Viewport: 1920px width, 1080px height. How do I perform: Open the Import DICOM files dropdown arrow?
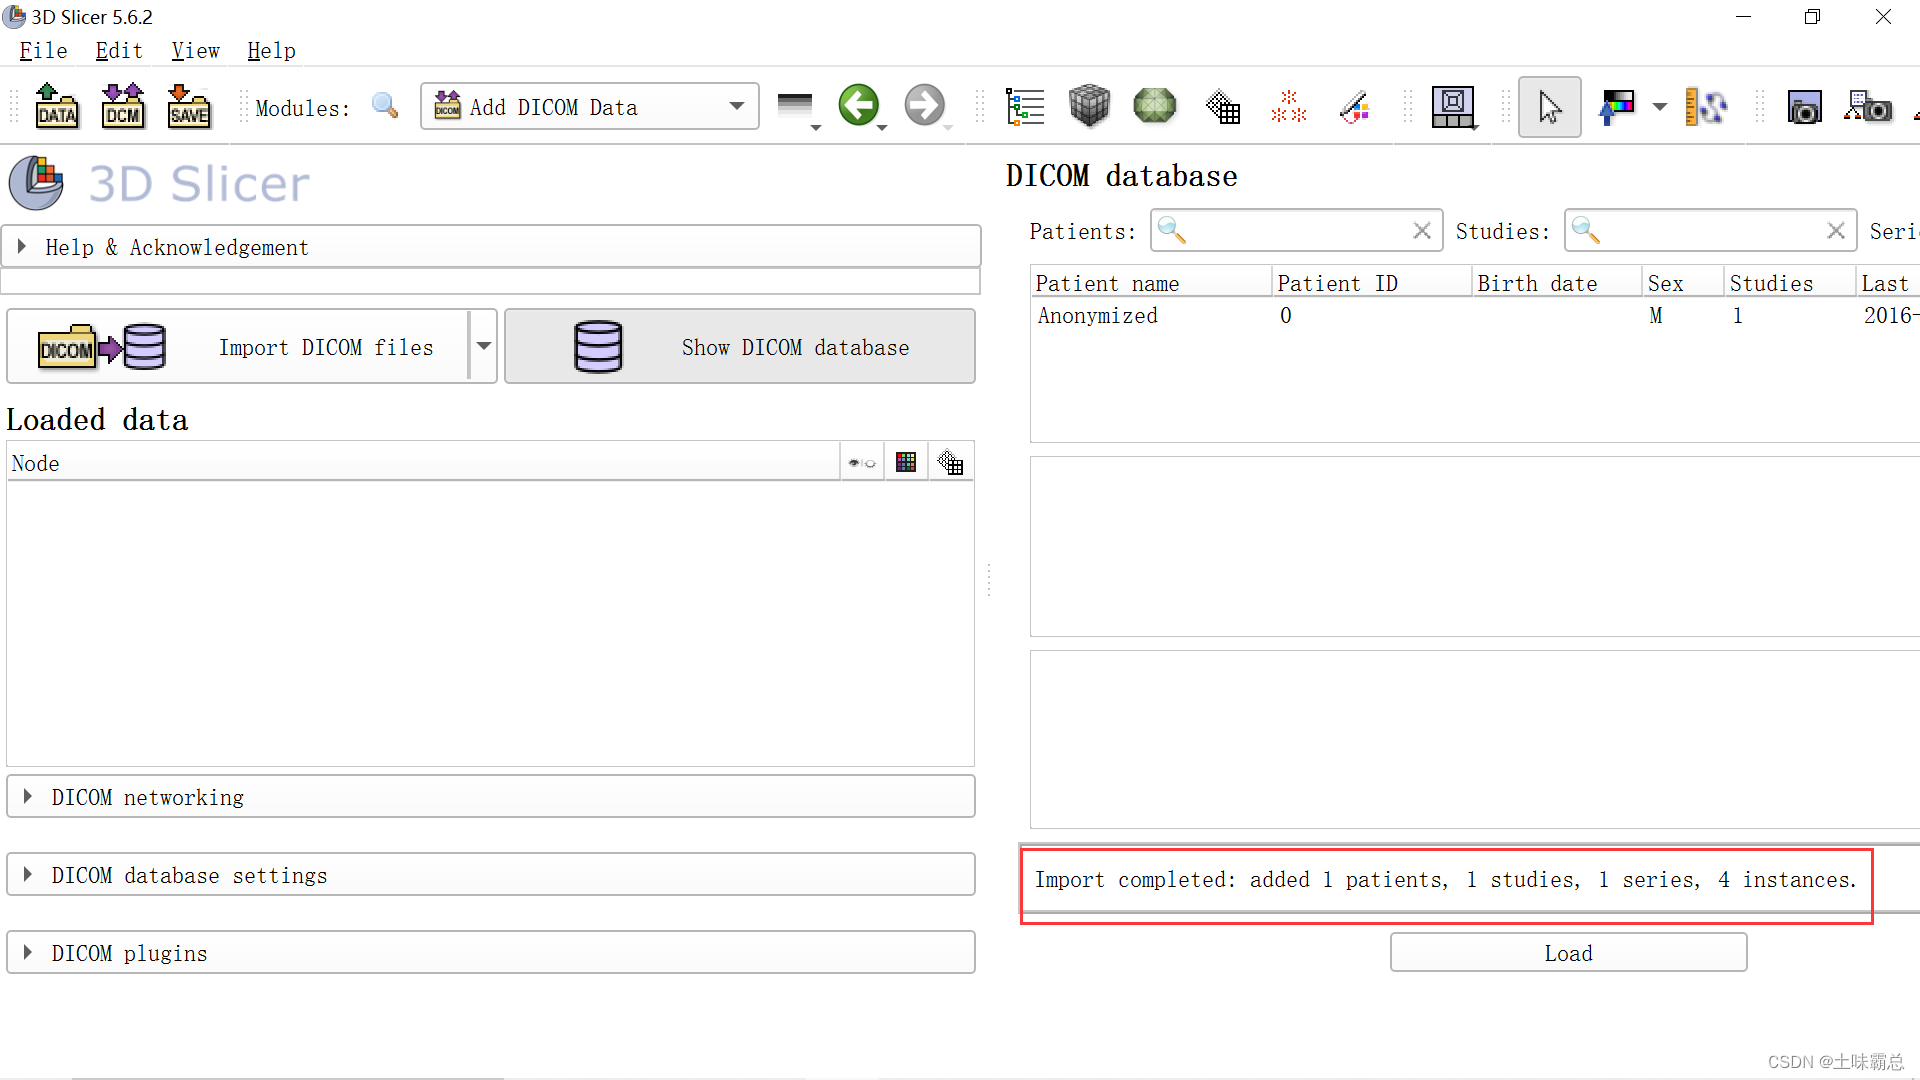tap(484, 346)
